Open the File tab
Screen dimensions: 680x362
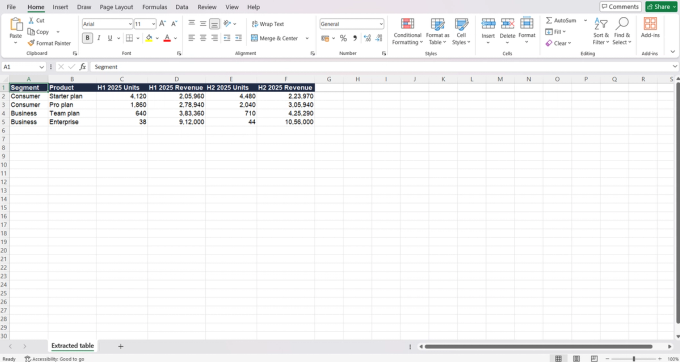(x=11, y=7)
